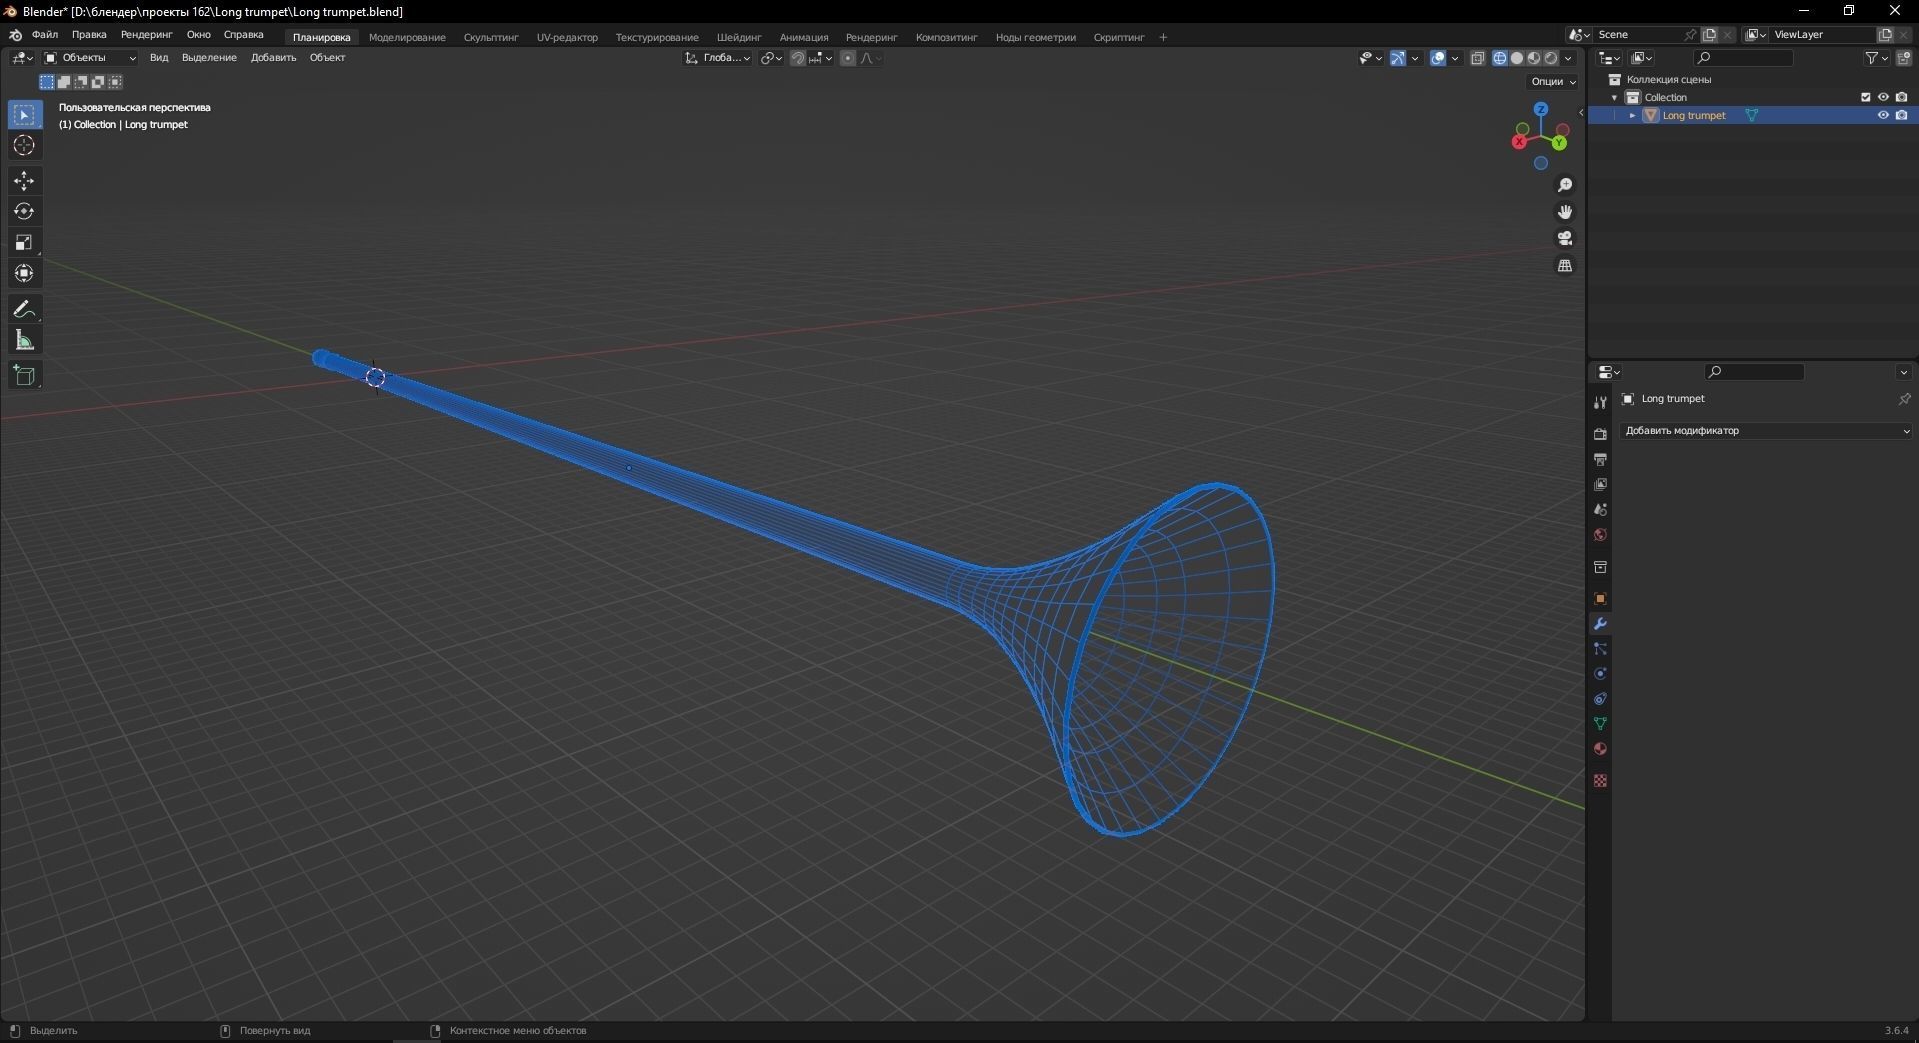Toggle camera view icon in viewport sidebar
Screen dimensions: 1919x1043
(1565, 238)
